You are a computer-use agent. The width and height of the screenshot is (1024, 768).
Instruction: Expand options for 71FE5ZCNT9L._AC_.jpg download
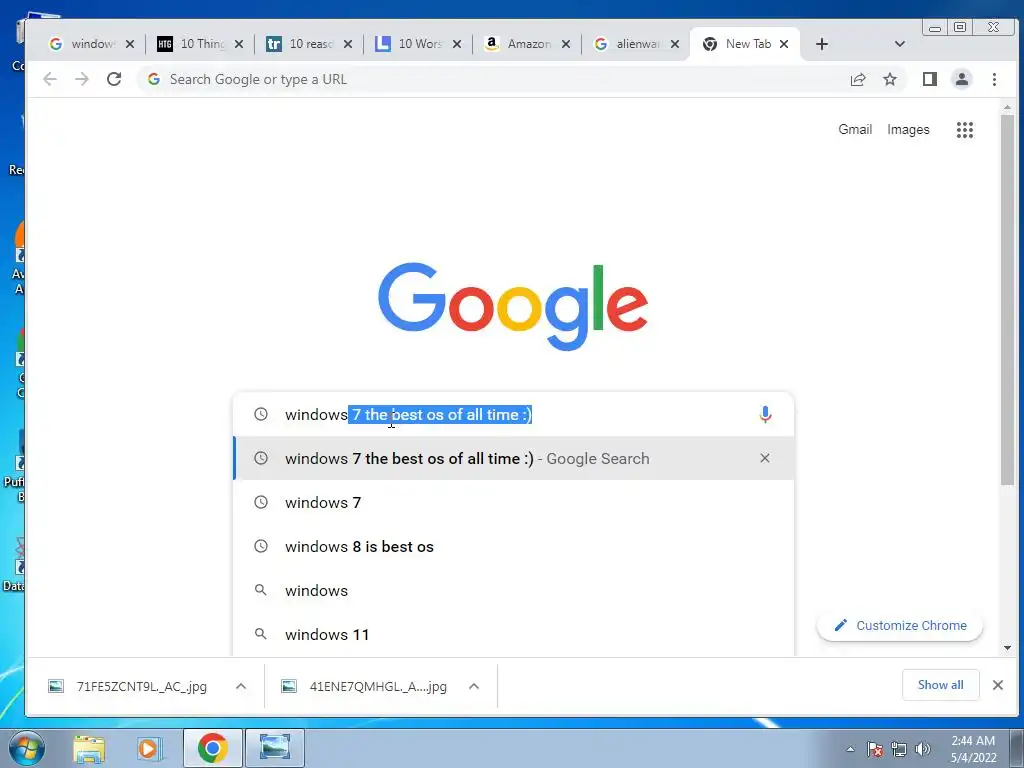click(x=241, y=686)
